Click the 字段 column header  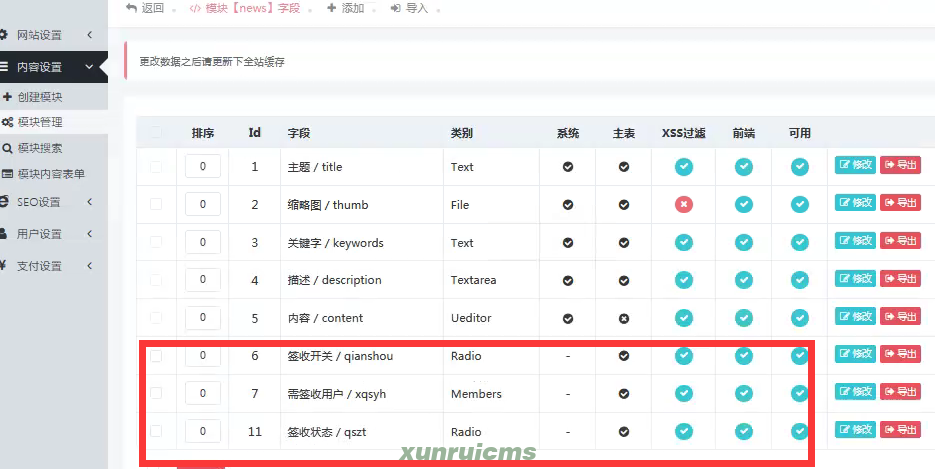click(299, 133)
